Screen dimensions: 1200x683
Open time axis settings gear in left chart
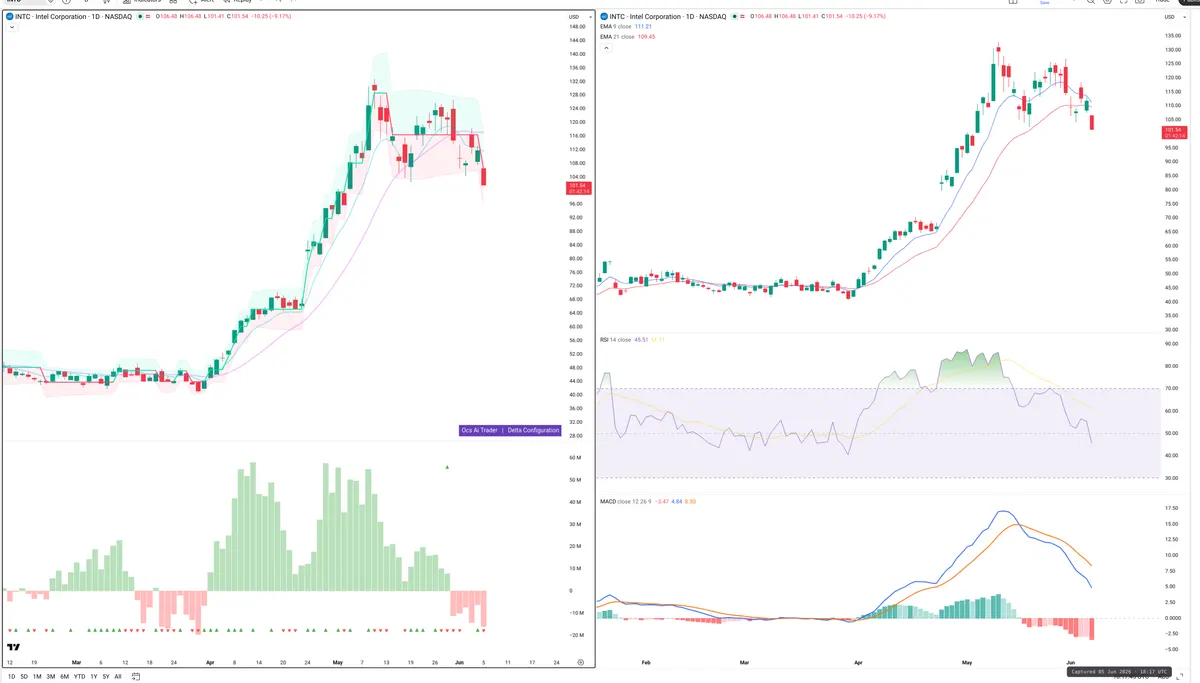pyautogui.click(x=581, y=662)
